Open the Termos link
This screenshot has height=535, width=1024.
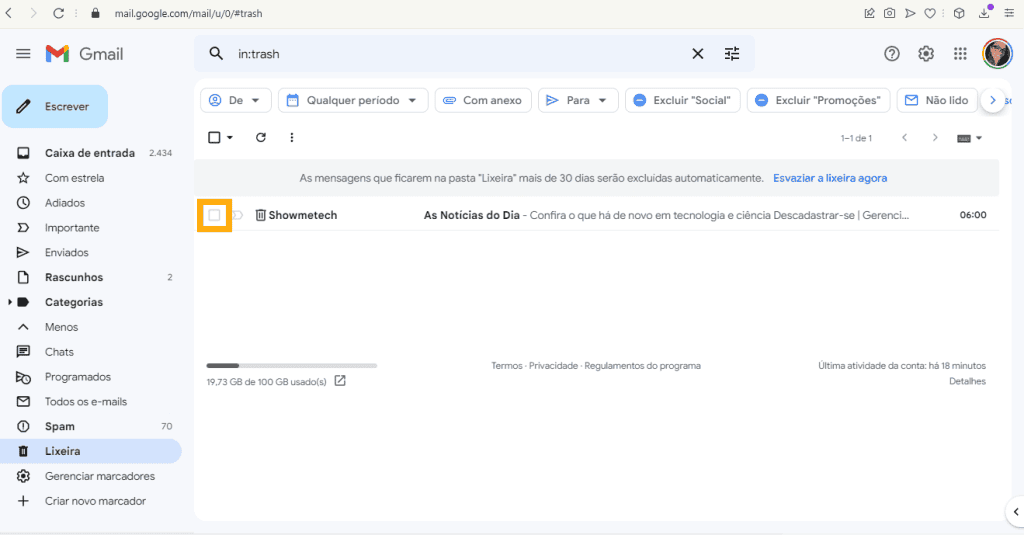(507, 366)
